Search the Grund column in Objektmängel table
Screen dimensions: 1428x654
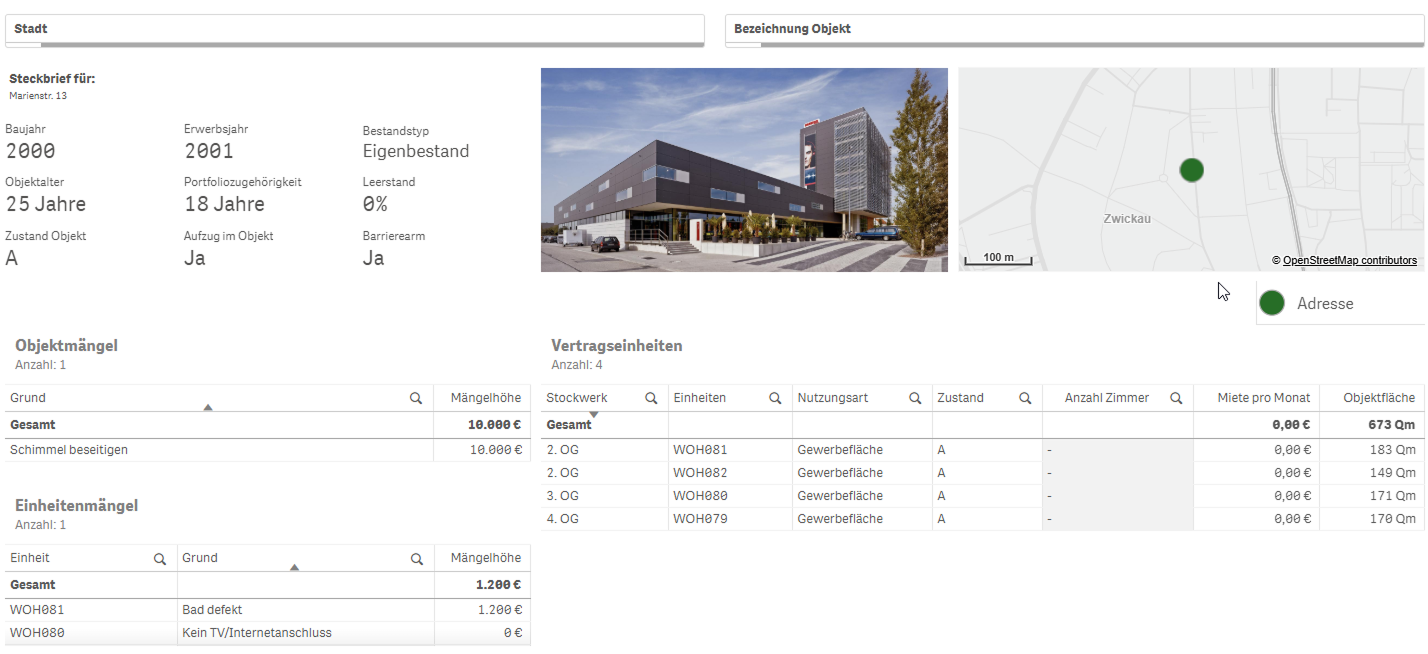click(416, 398)
